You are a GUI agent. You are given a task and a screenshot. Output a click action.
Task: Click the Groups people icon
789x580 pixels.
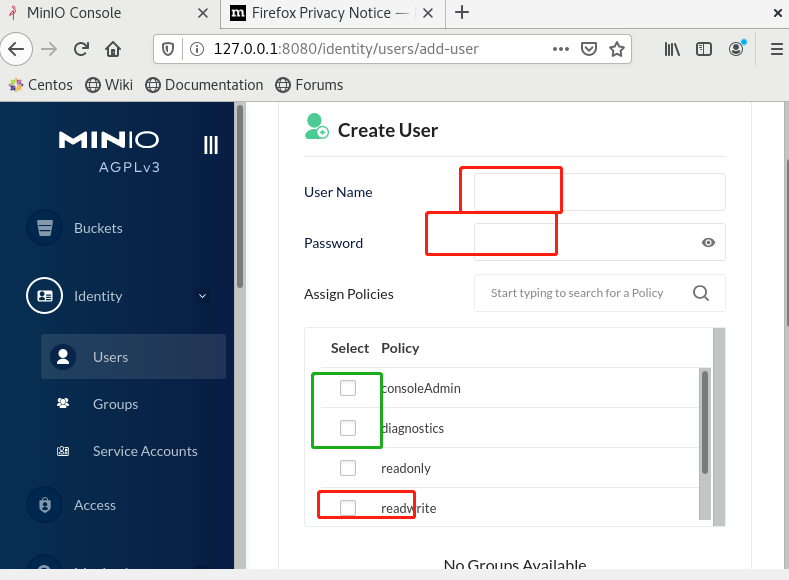63,403
